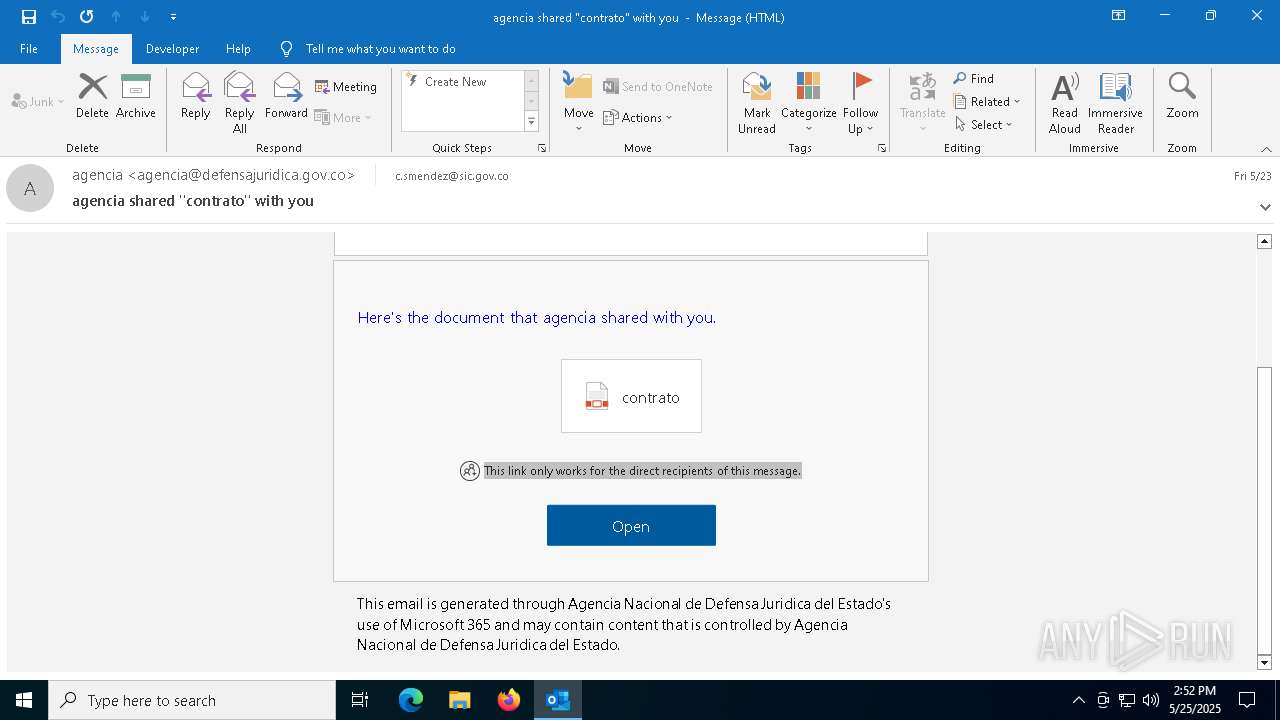
Task: Click the link-restriction notice text
Action: click(643, 471)
